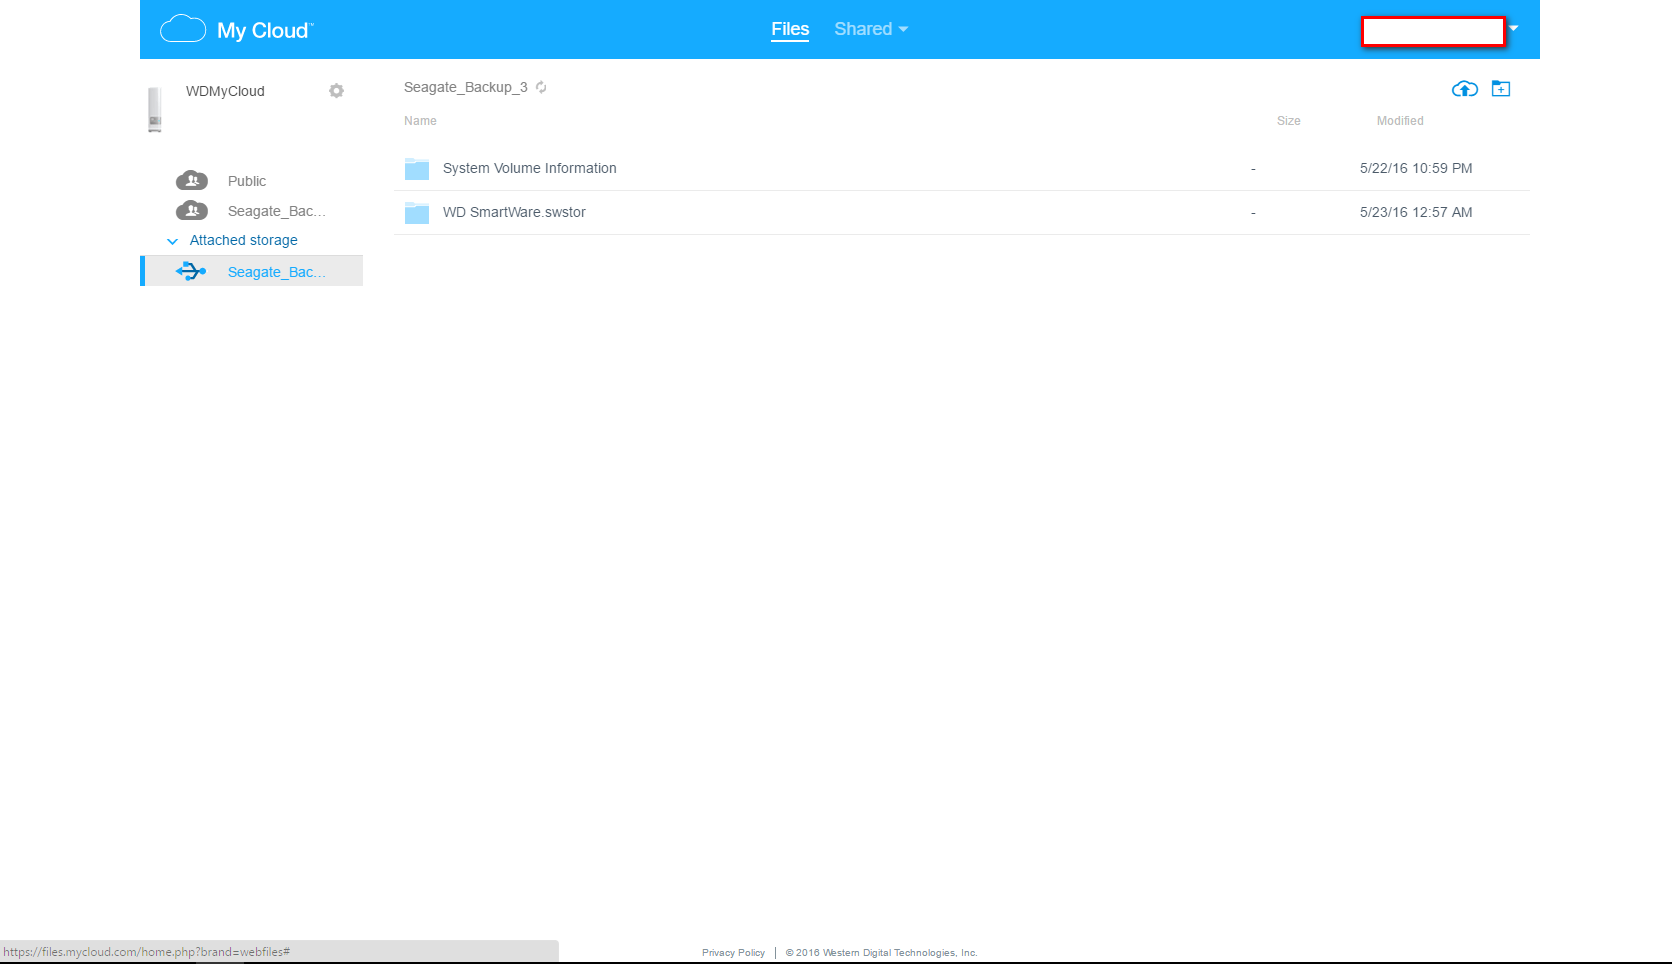Click the WD SmartWare.swstor folder icon
The image size is (1672, 964).
[417, 212]
